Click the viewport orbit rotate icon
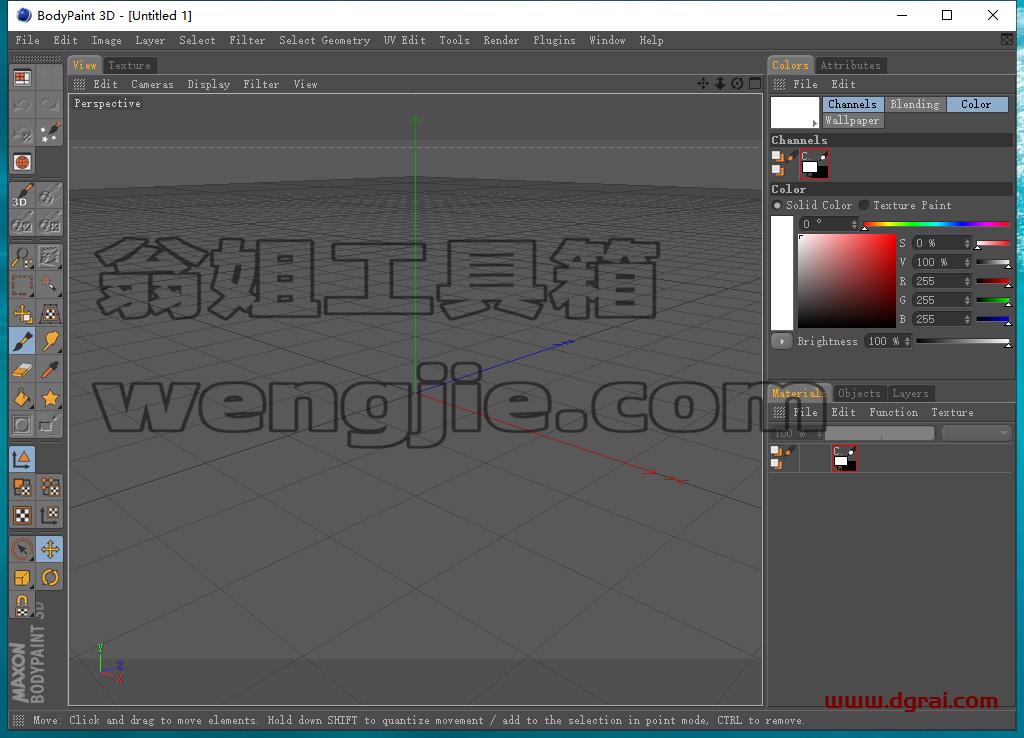 tap(737, 84)
